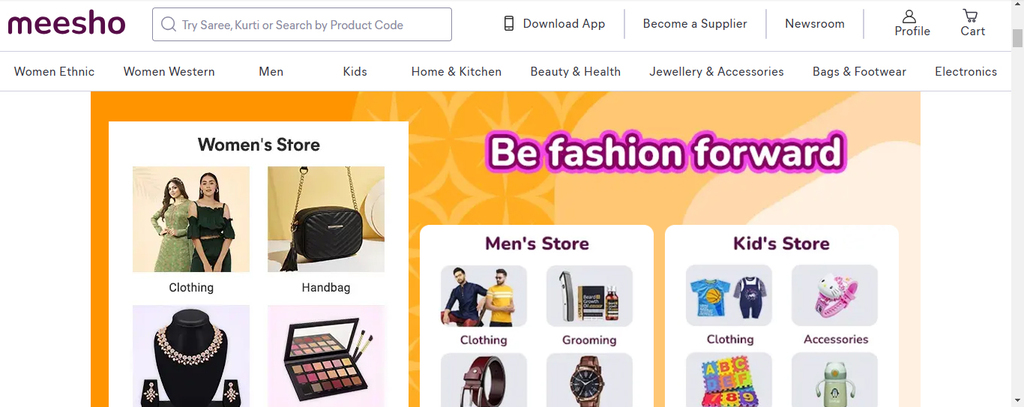Viewport: 1024px width, 407px height.
Task: Click the Download App phone icon
Action: click(509, 23)
